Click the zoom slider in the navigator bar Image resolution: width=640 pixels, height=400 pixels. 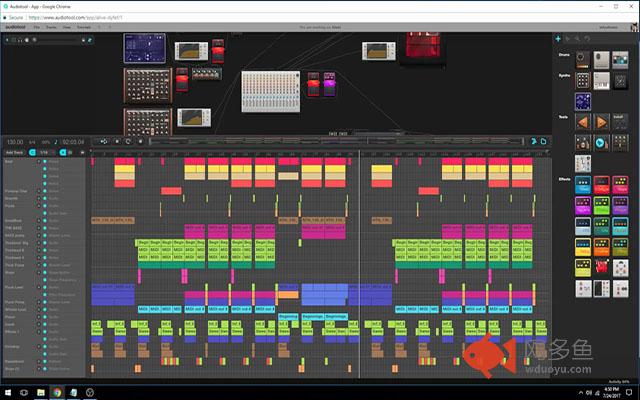click(x=58, y=40)
